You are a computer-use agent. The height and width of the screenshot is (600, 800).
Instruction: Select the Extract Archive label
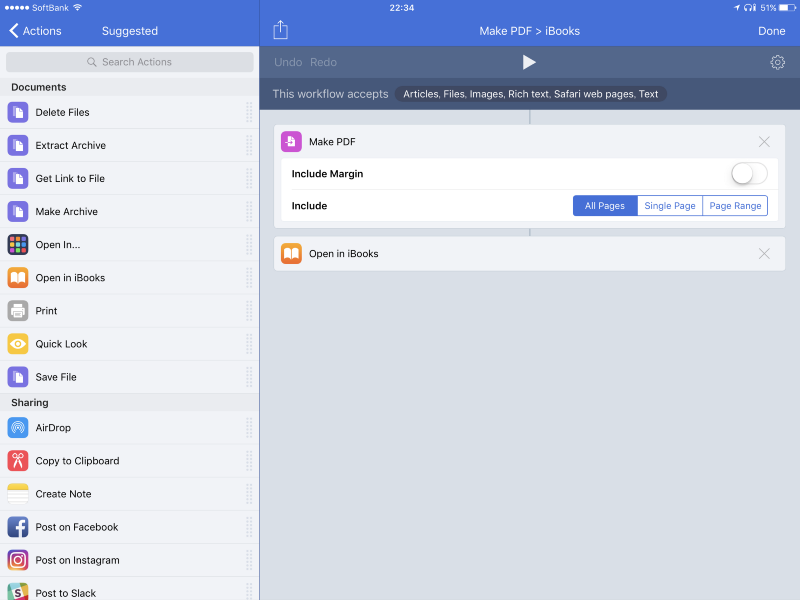[x=70, y=145]
